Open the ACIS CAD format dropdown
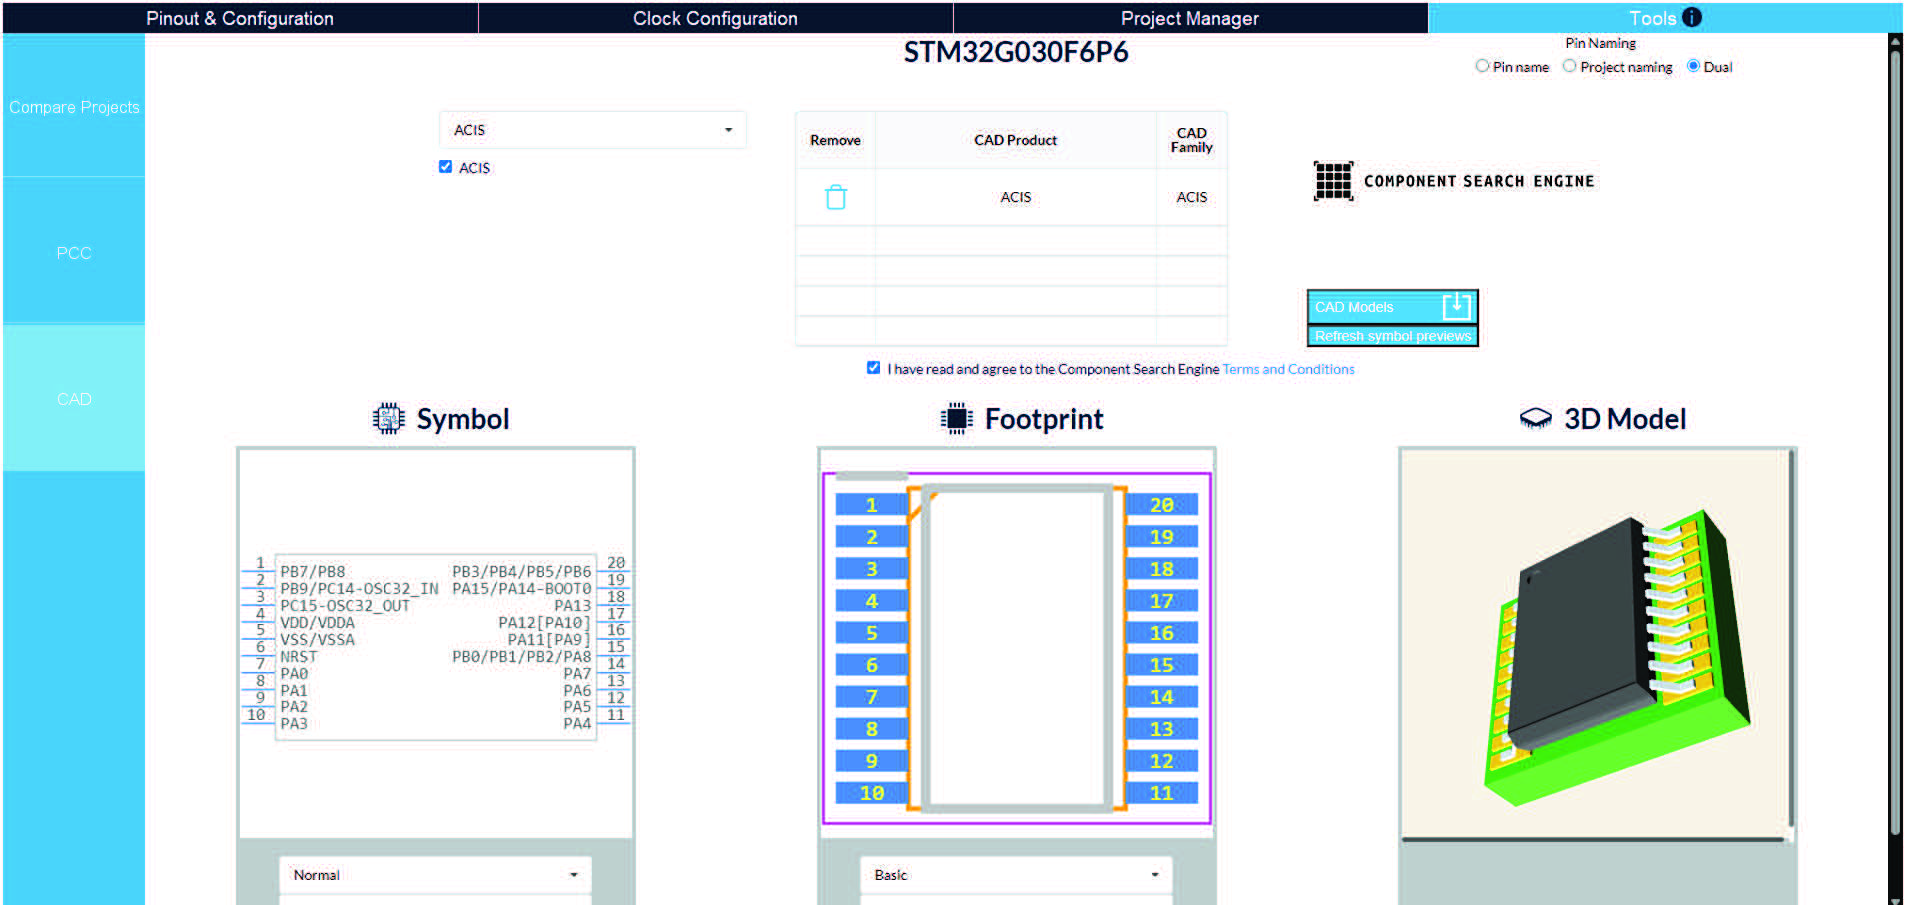This screenshot has width=1905, height=905. pyautogui.click(x=593, y=130)
